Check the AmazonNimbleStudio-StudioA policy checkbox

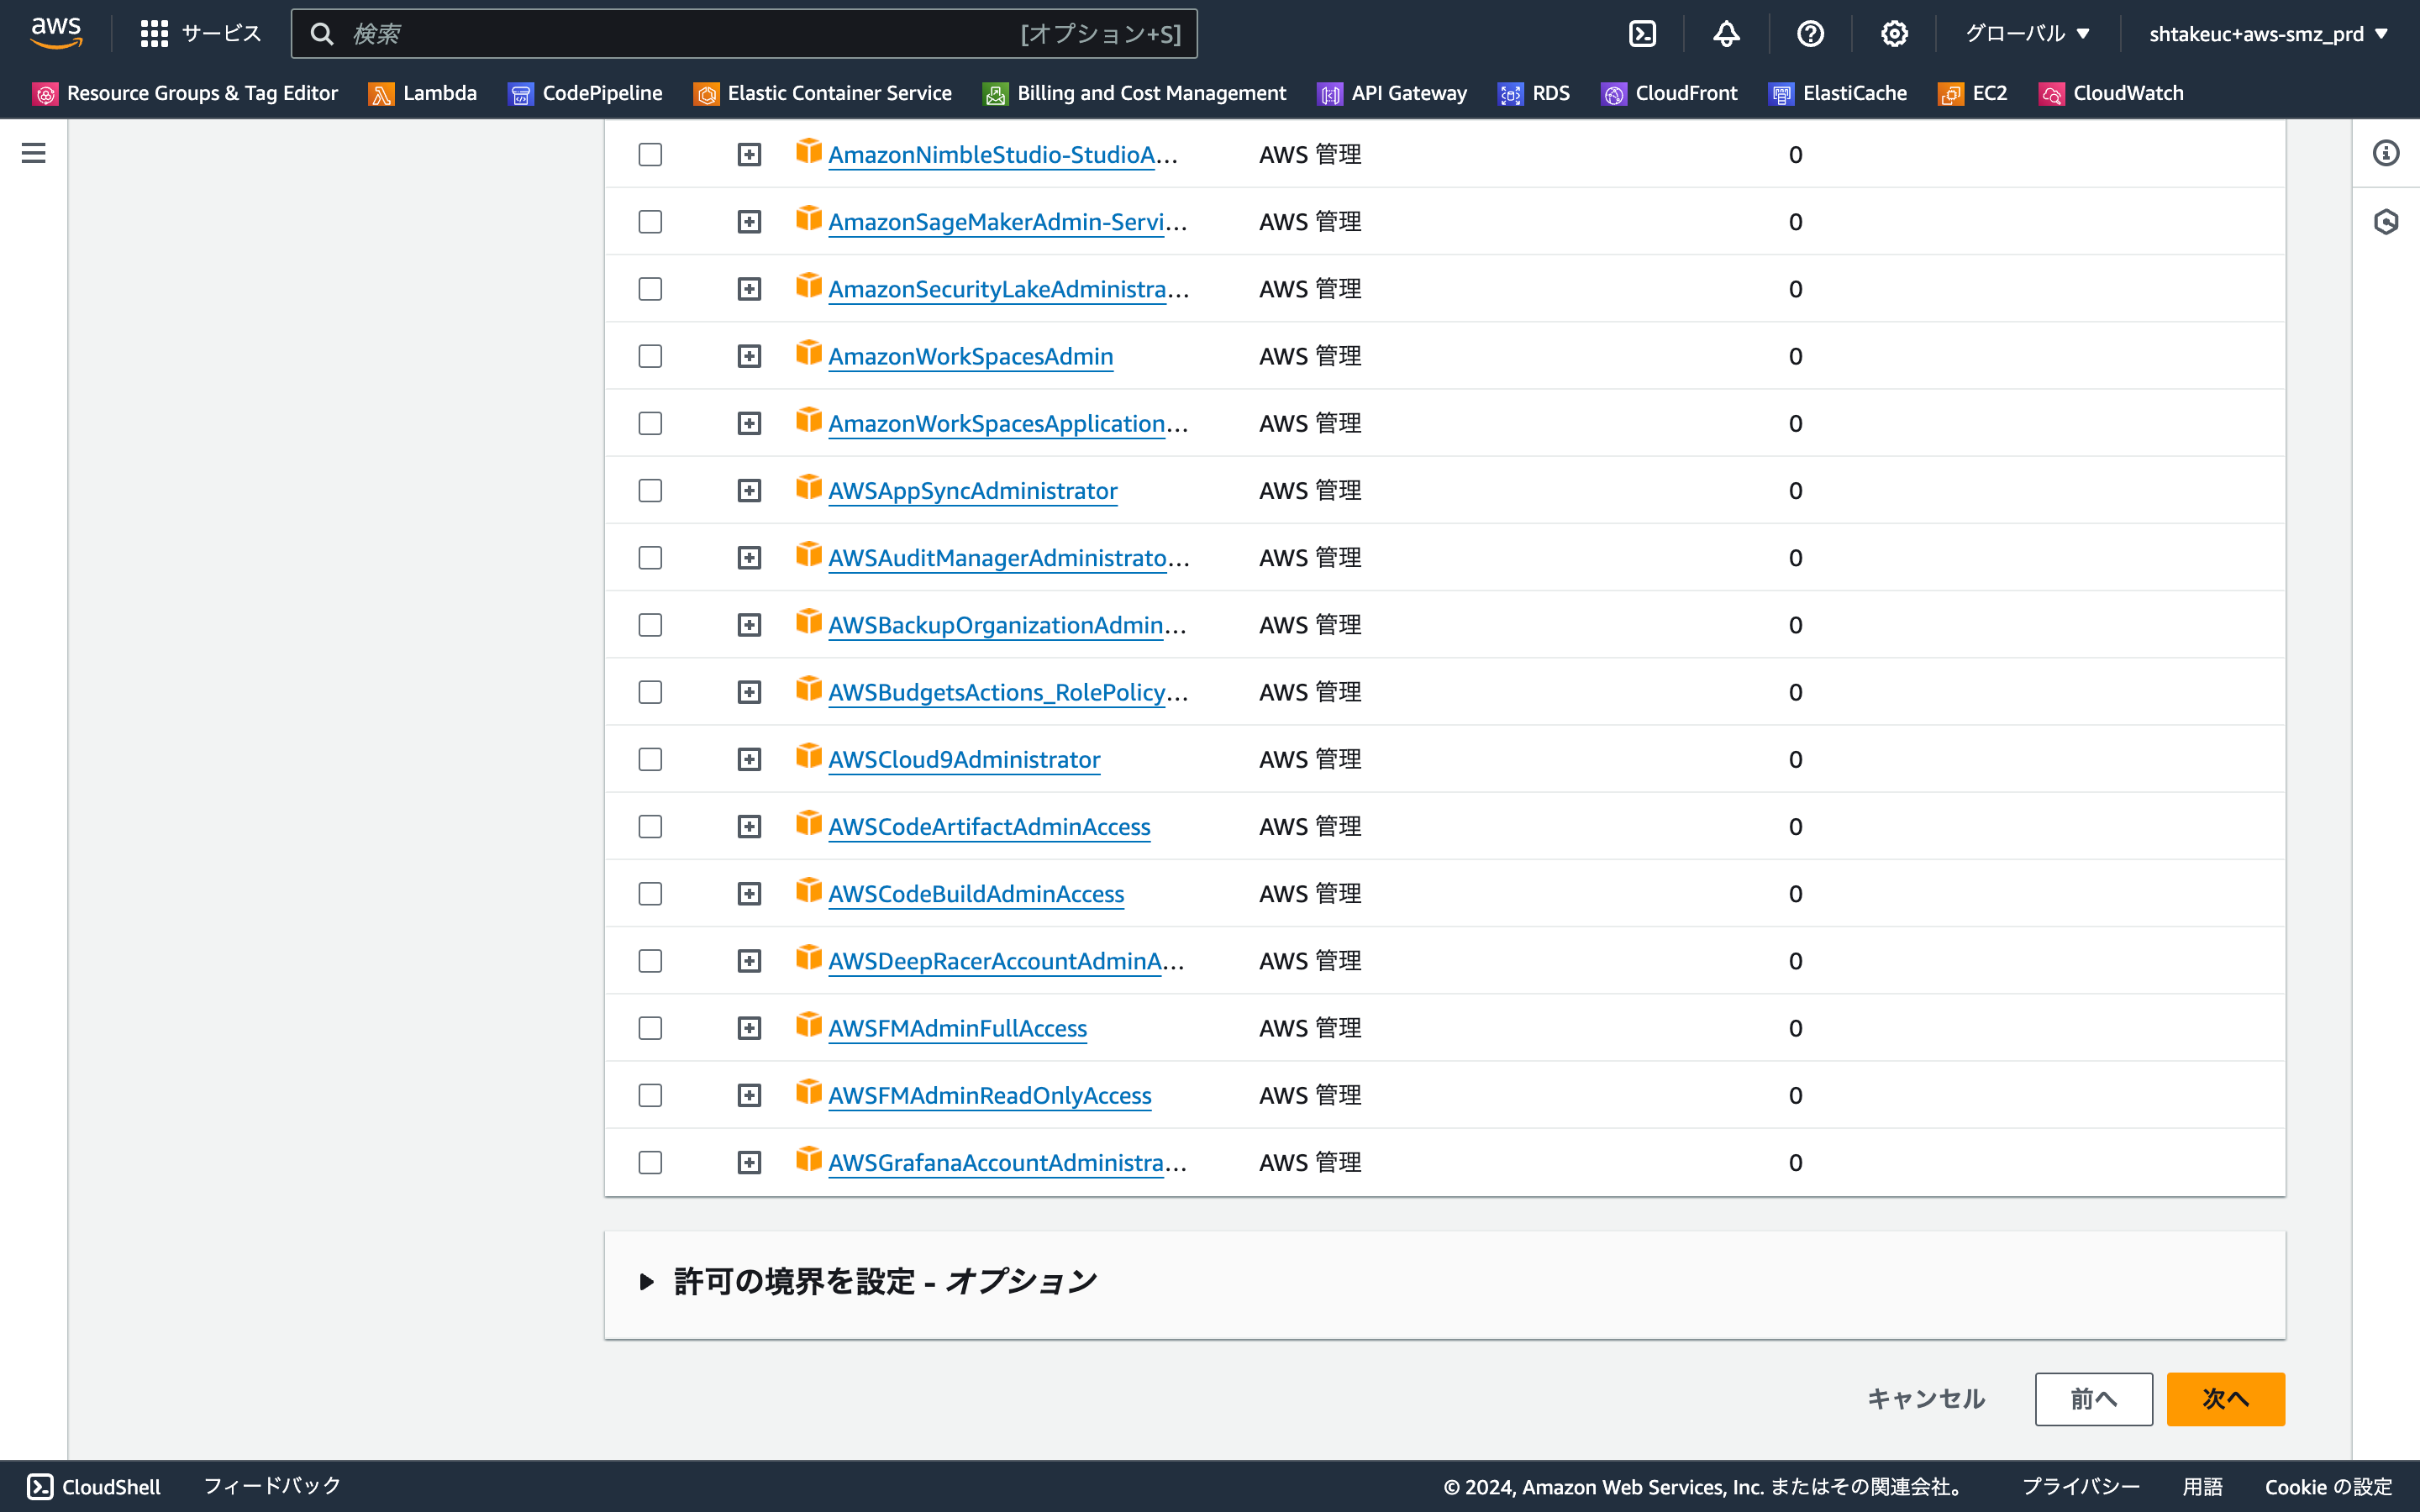(x=650, y=155)
